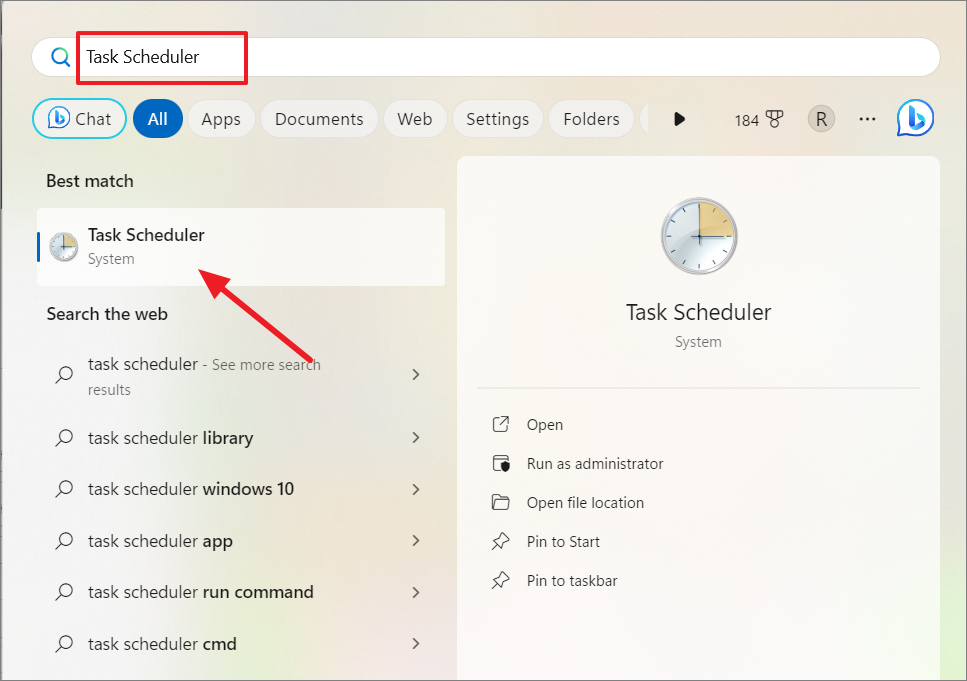Click the Open file location folder icon
This screenshot has width=967, height=681.
[x=501, y=502]
